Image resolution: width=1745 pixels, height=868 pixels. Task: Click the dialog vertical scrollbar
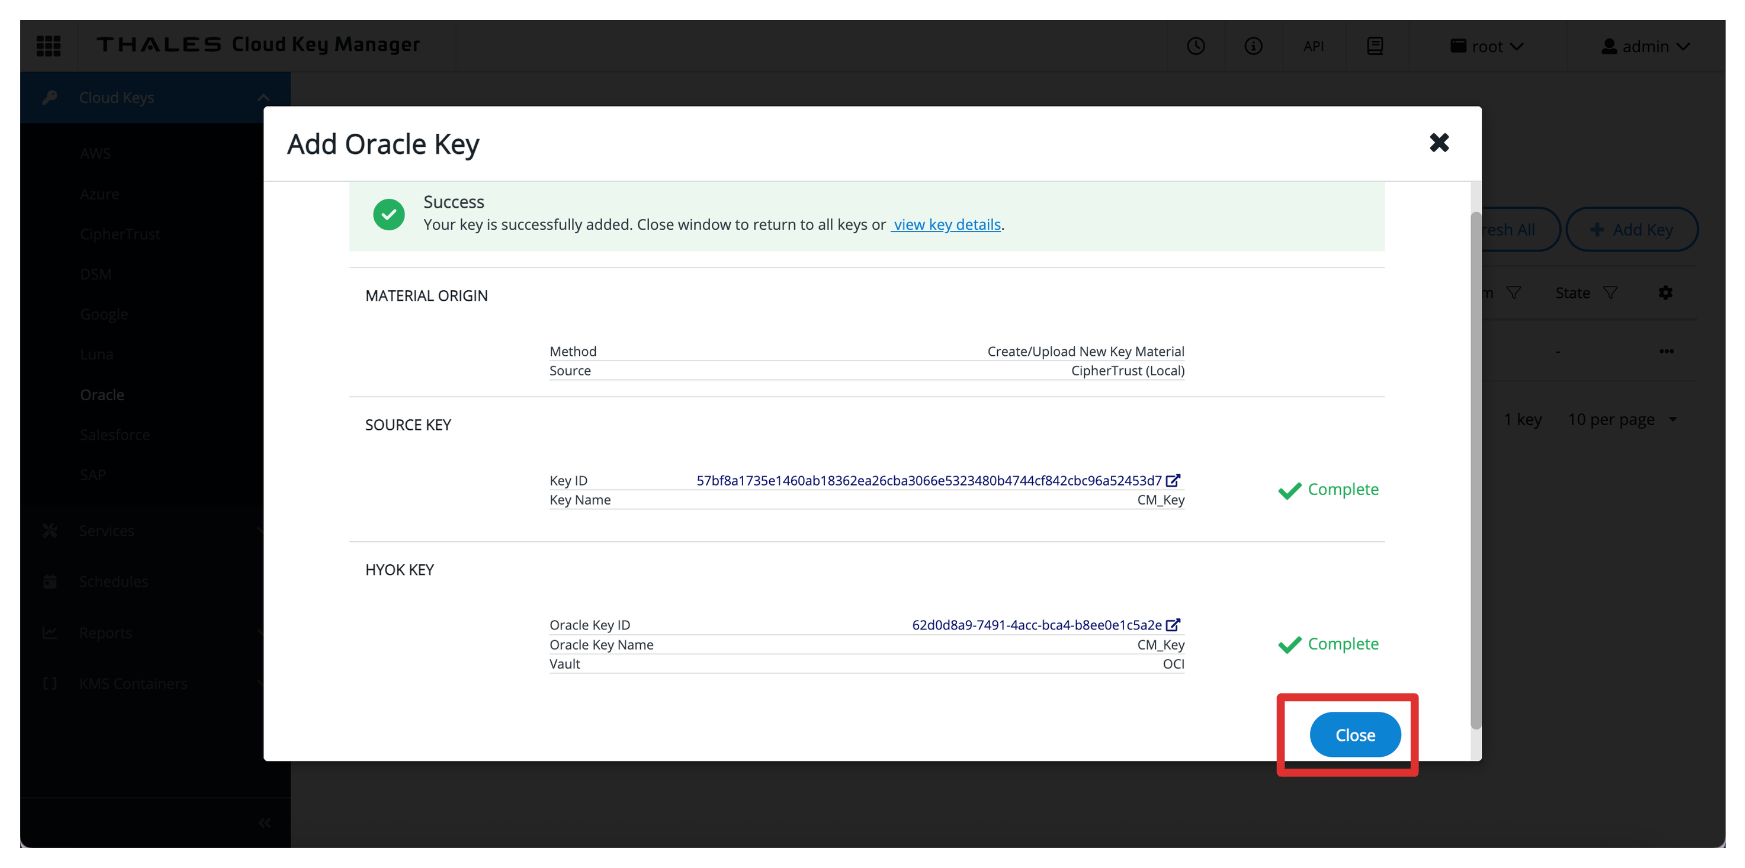(x=1475, y=470)
